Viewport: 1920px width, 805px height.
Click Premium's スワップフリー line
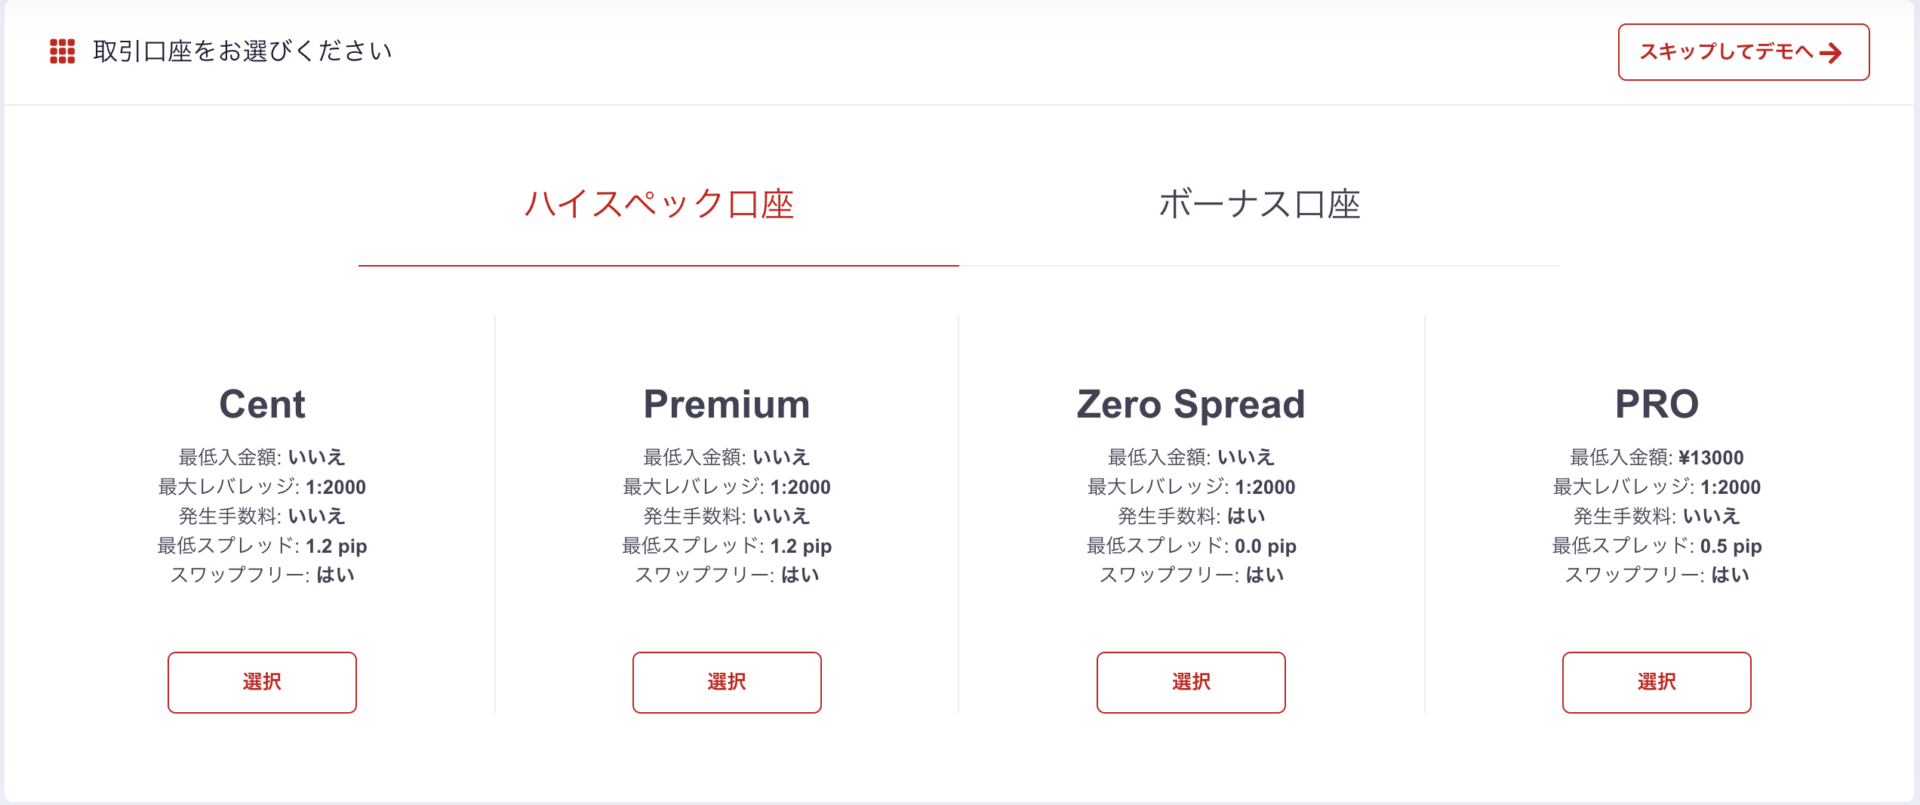click(x=727, y=575)
